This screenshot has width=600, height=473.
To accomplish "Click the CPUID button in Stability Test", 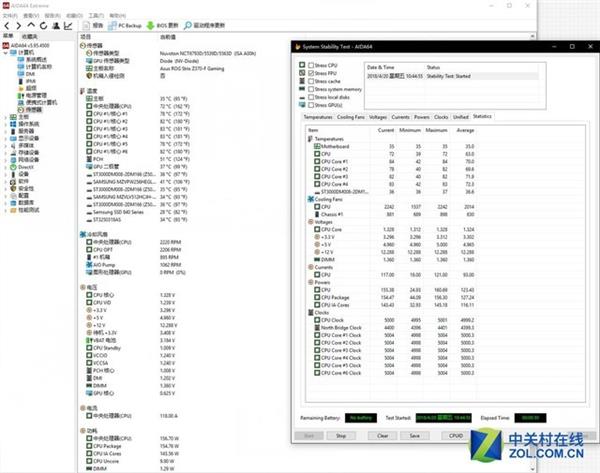I will click(456, 436).
